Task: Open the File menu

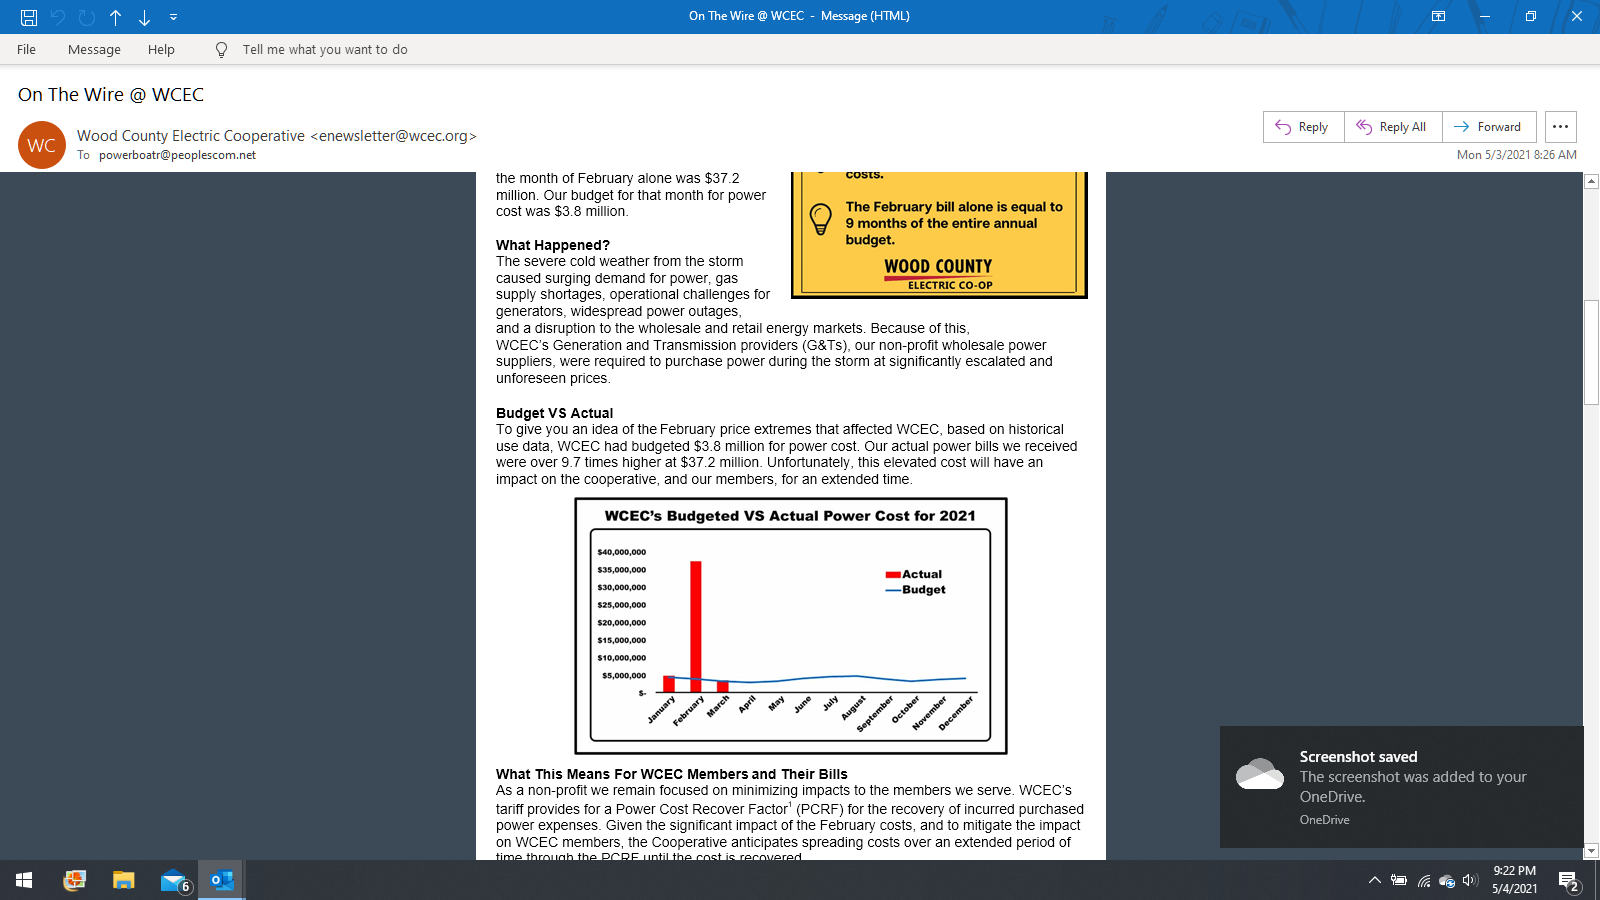Action: (x=26, y=49)
